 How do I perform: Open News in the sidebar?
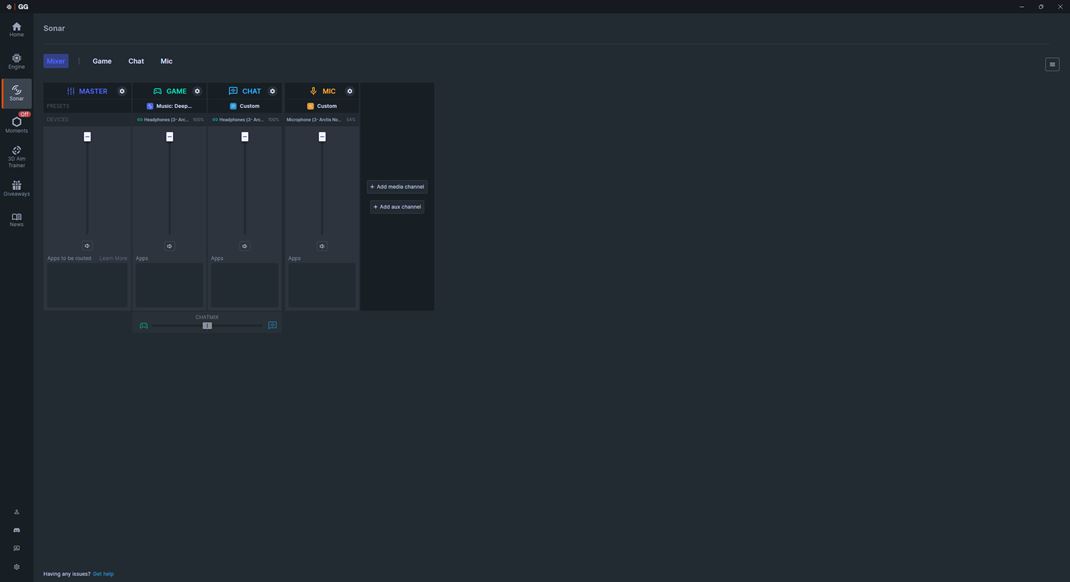click(16, 220)
